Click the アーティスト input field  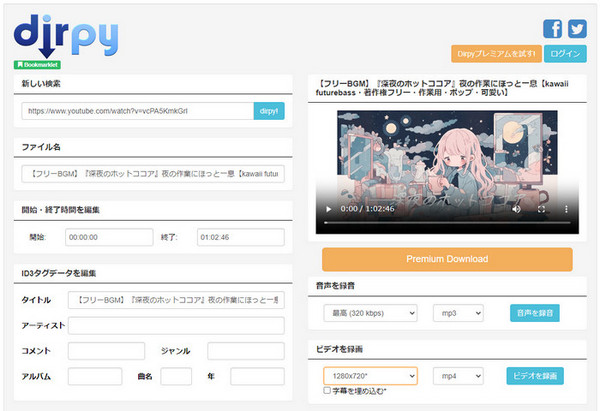[176, 326]
